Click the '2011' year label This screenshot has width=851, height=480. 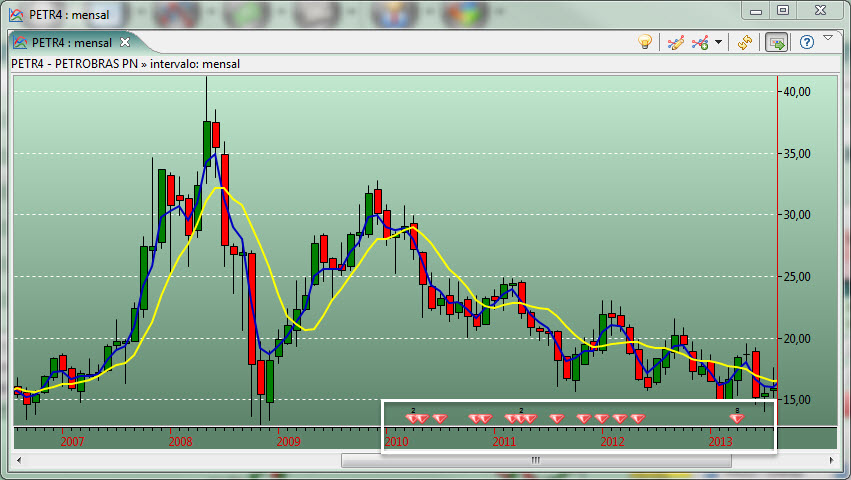click(504, 441)
